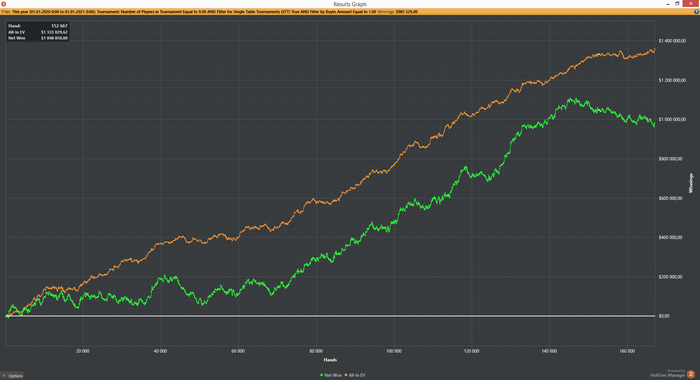The width and height of the screenshot is (700, 380).
Task: Click the Net Won value in info box
Action: [54, 38]
